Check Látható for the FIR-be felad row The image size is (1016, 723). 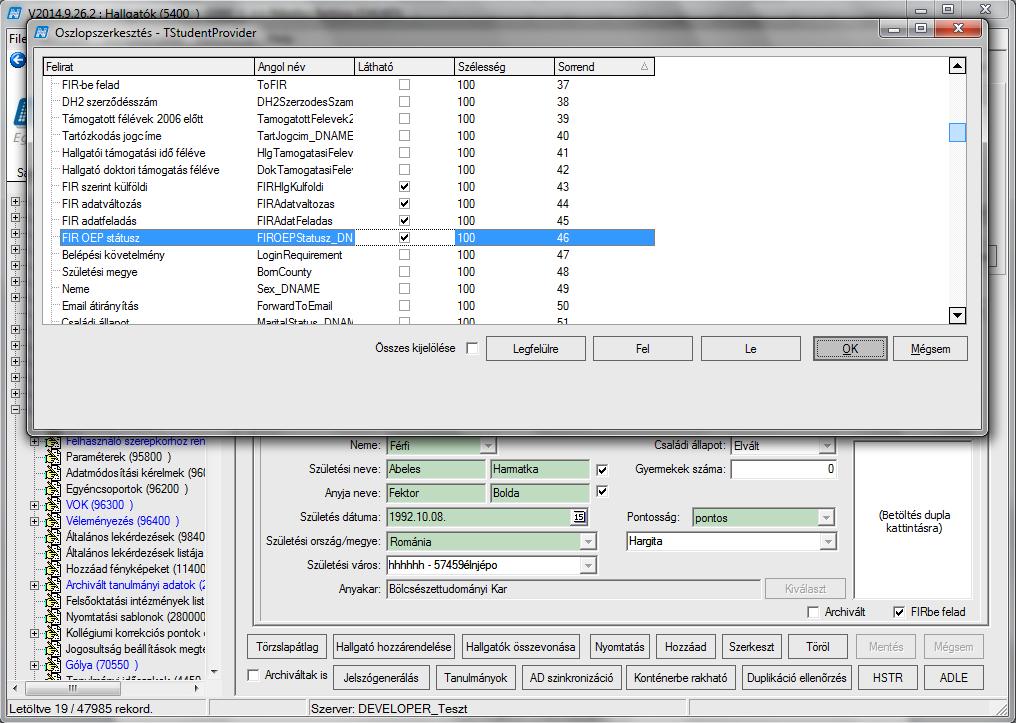pos(404,84)
